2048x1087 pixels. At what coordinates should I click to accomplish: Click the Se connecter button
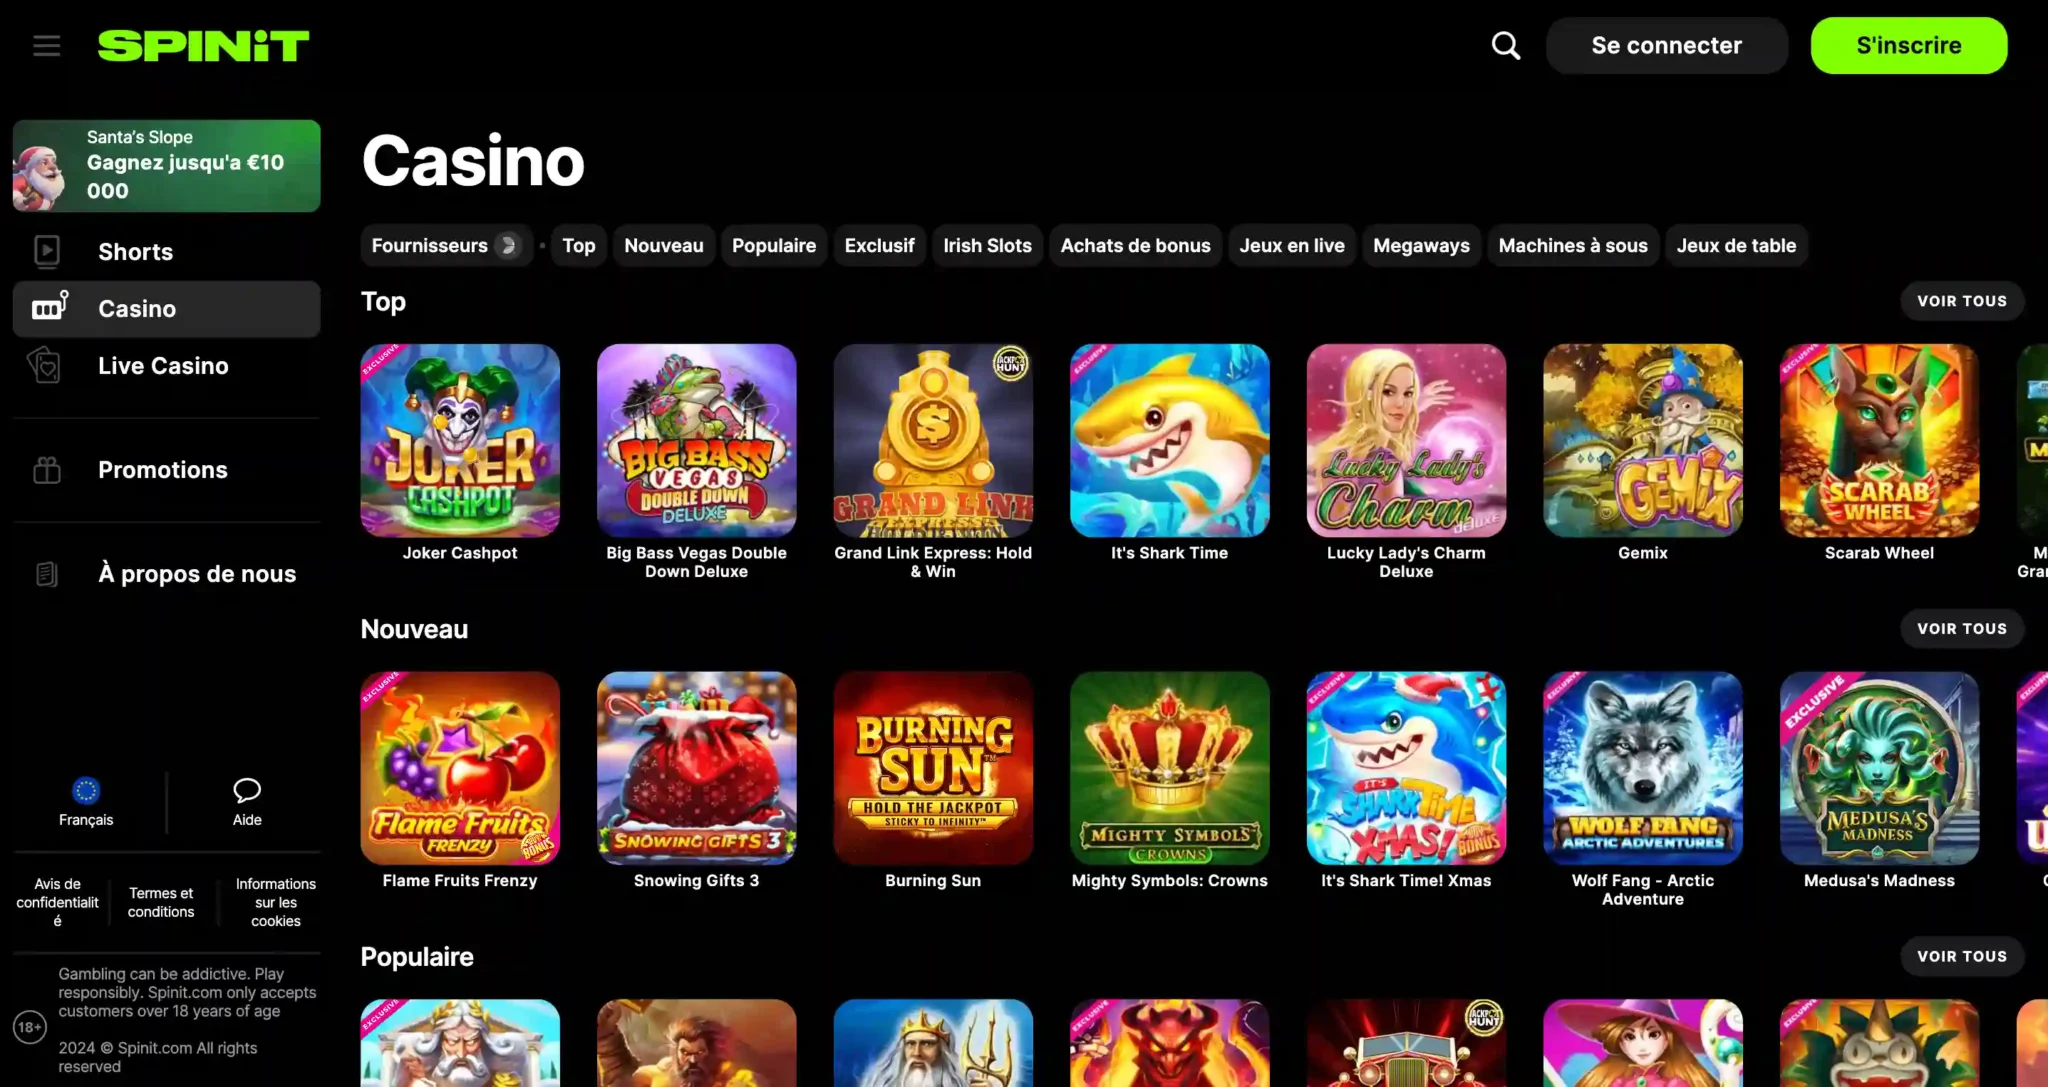(x=1667, y=46)
